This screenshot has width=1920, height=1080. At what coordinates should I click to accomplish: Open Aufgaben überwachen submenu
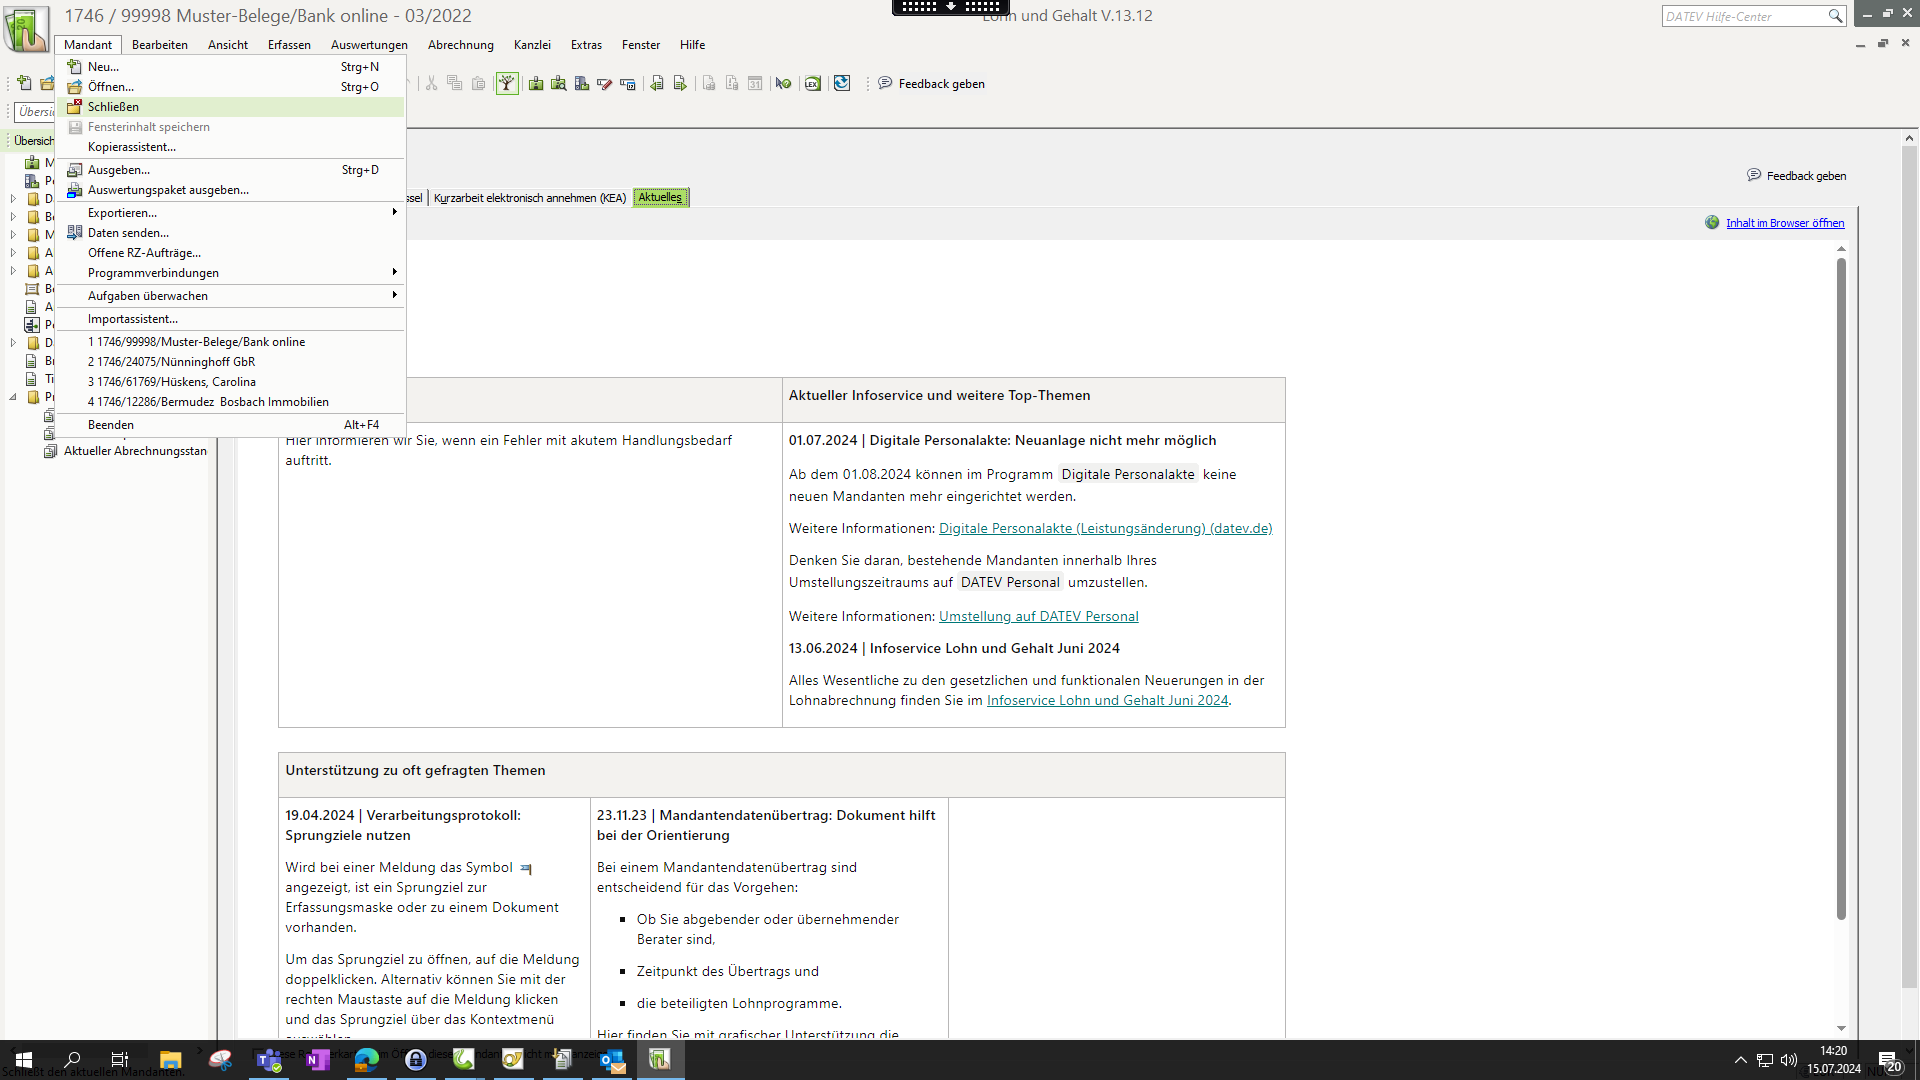pos(394,296)
